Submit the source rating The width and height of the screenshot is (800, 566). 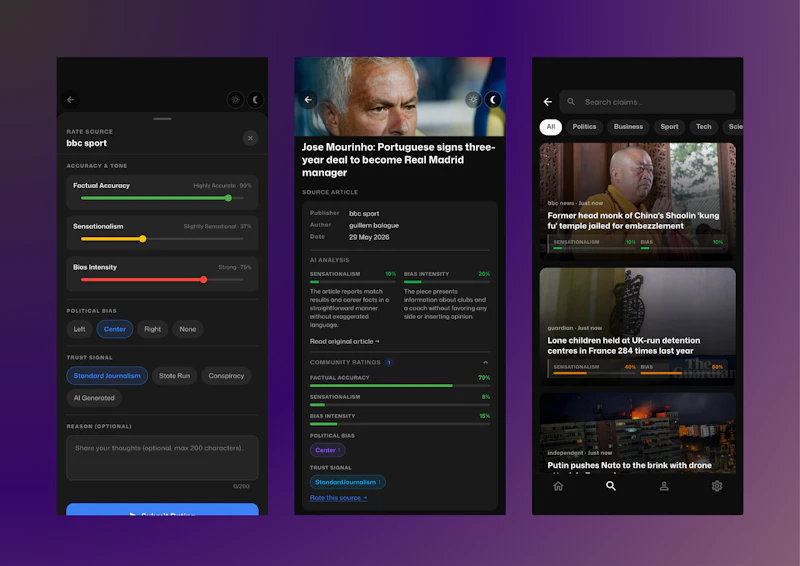tap(162, 509)
